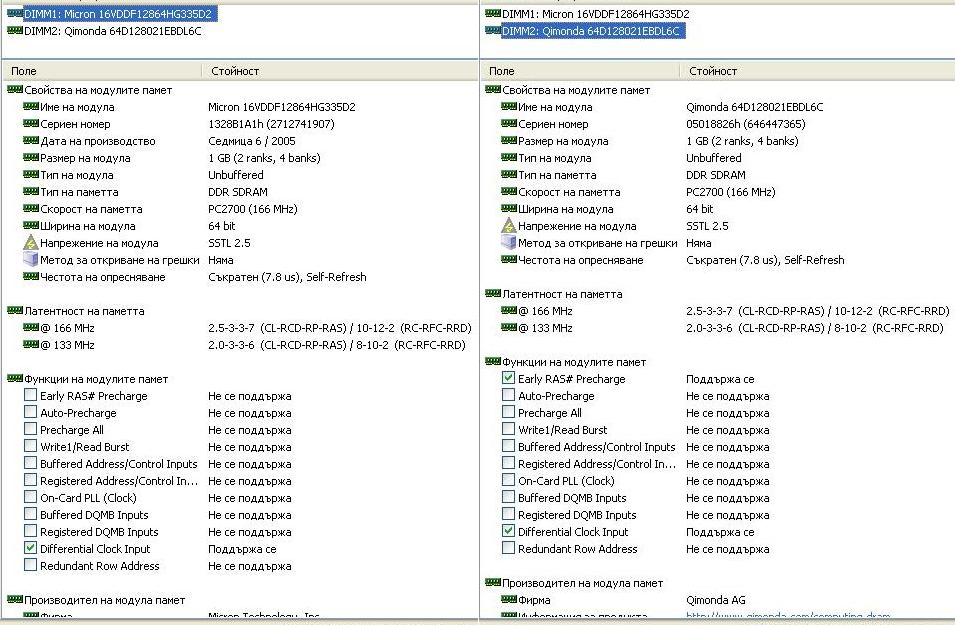Viewport: 962px width, 640px height.
Task: Select value 'Qimonda AG'
Action: (x=715, y=600)
